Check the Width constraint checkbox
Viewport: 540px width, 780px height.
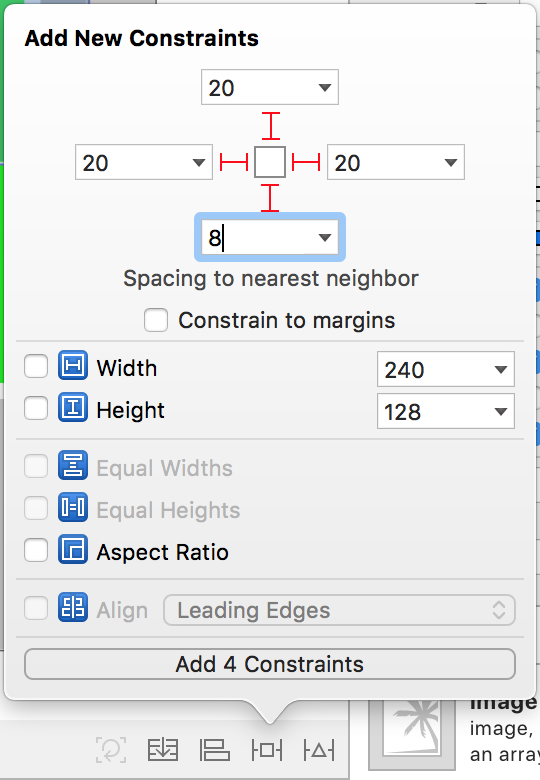(x=36, y=366)
